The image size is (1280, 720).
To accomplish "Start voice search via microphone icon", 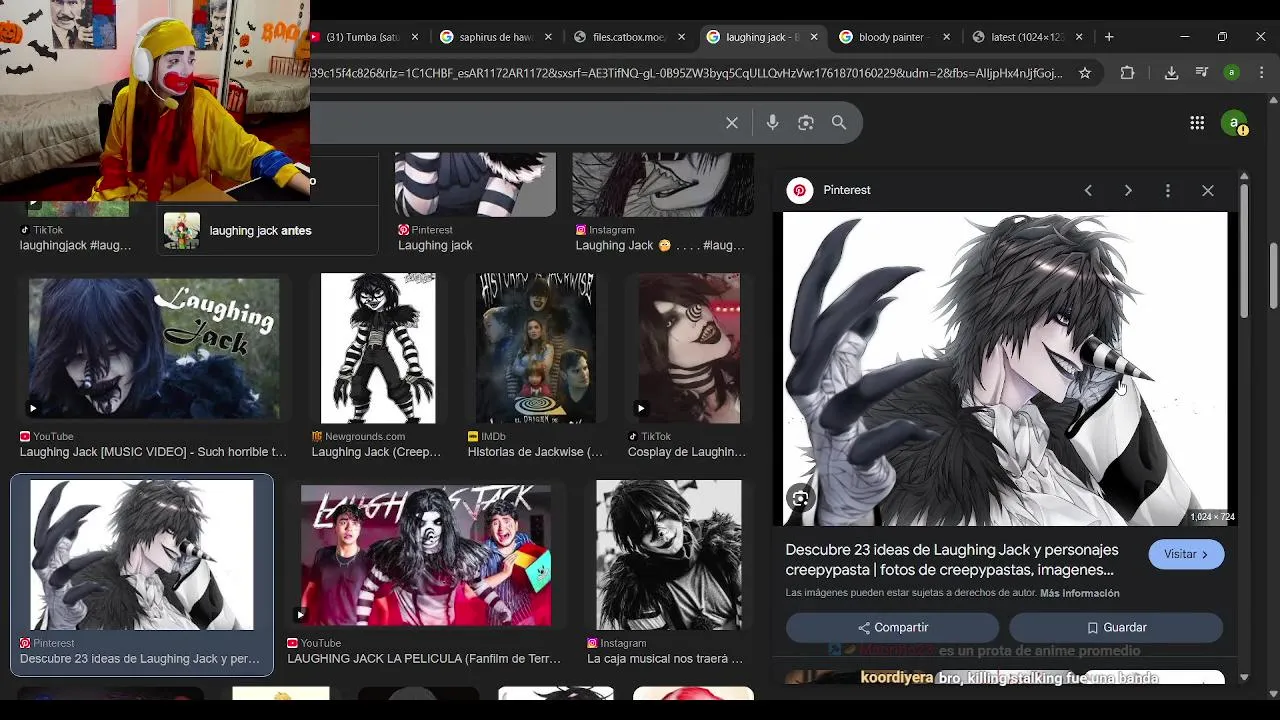I will pyautogui.click(x=772, y=122).
